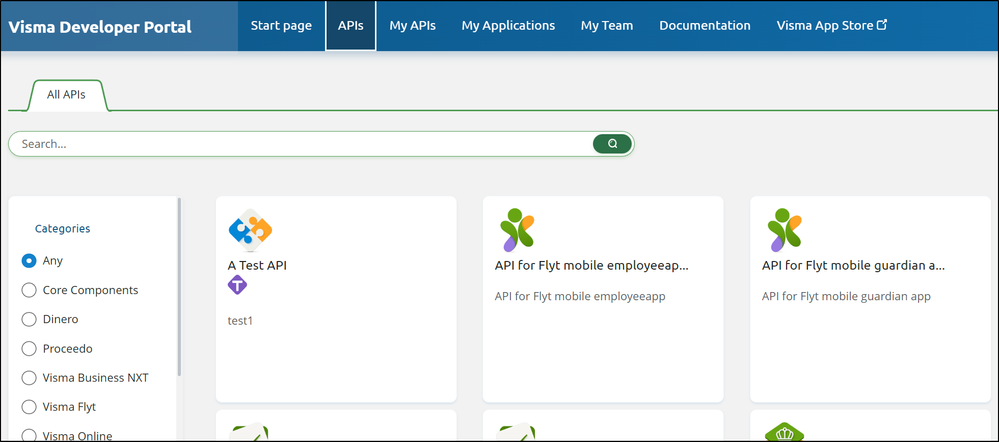
Task: Open Visma App Store link
Action: pyautogui.click(x=831, y=25)
